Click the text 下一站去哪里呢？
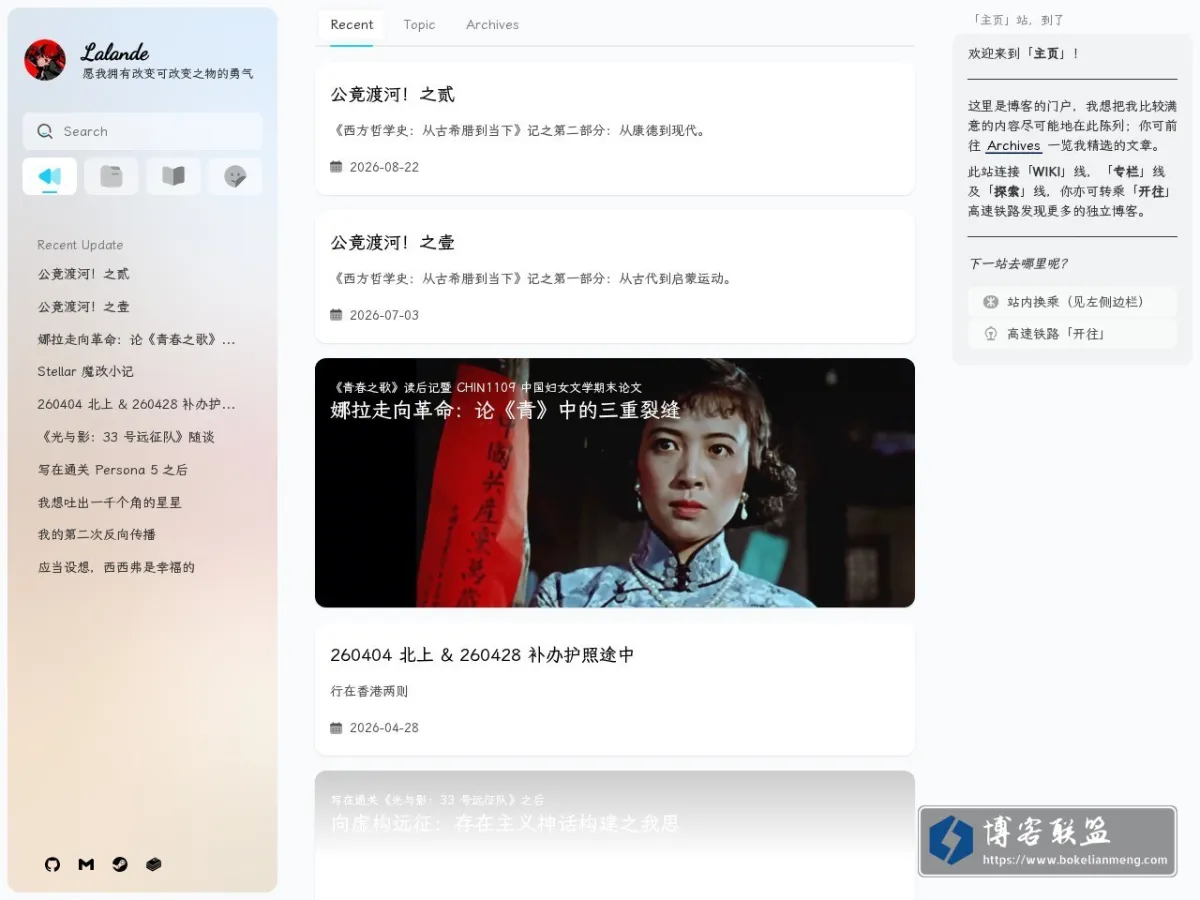Image resolution: width=1200 pixels, height=900 pixels. pyautogui.click(x=1018, y=264)
